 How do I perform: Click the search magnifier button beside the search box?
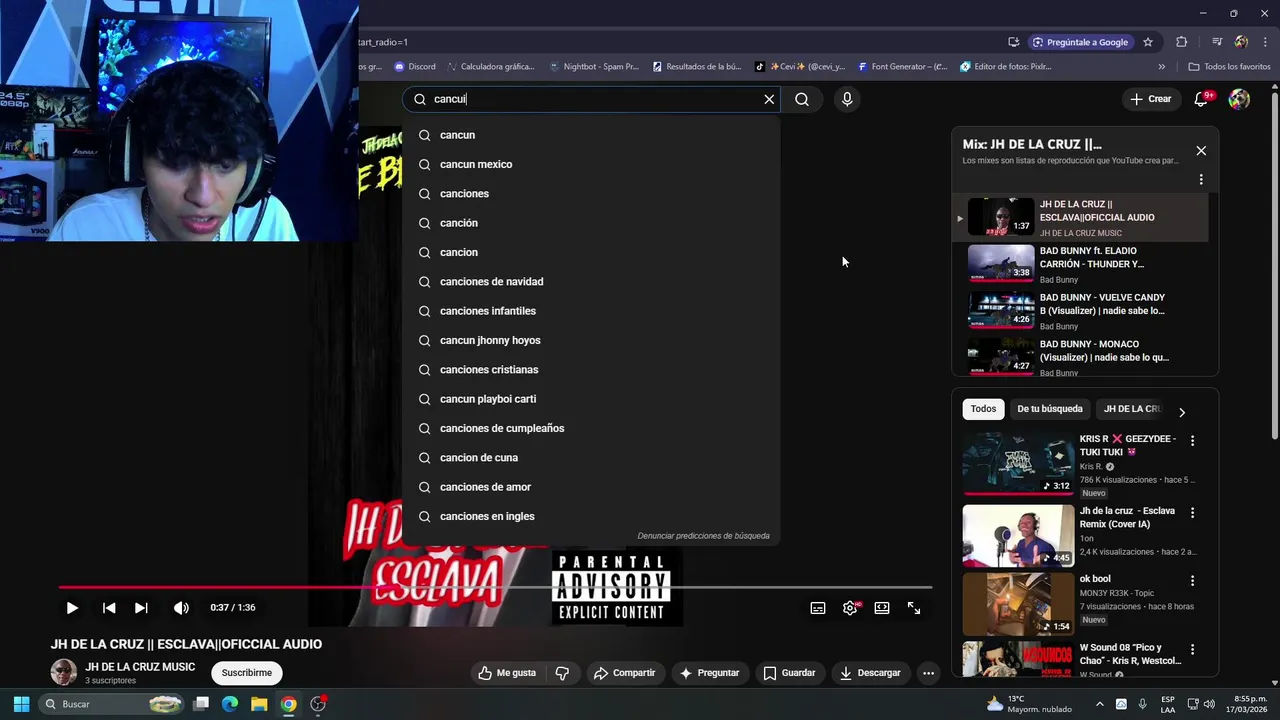pos(802,99)
